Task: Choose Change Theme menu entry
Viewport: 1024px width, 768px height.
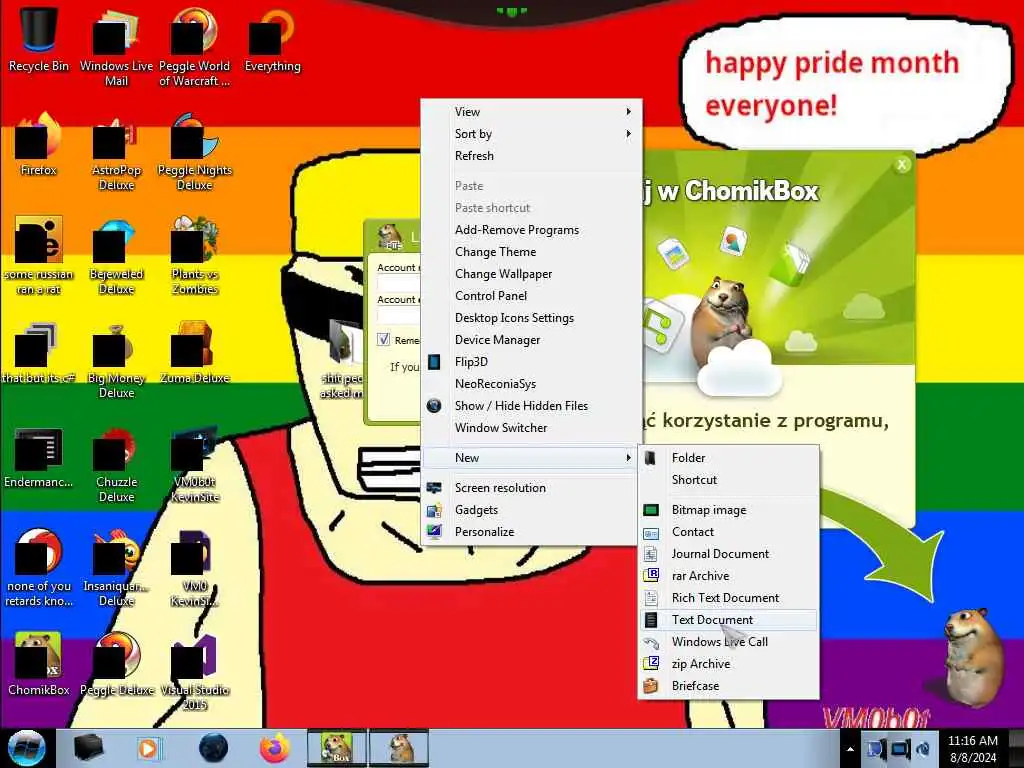Action: 532,252
